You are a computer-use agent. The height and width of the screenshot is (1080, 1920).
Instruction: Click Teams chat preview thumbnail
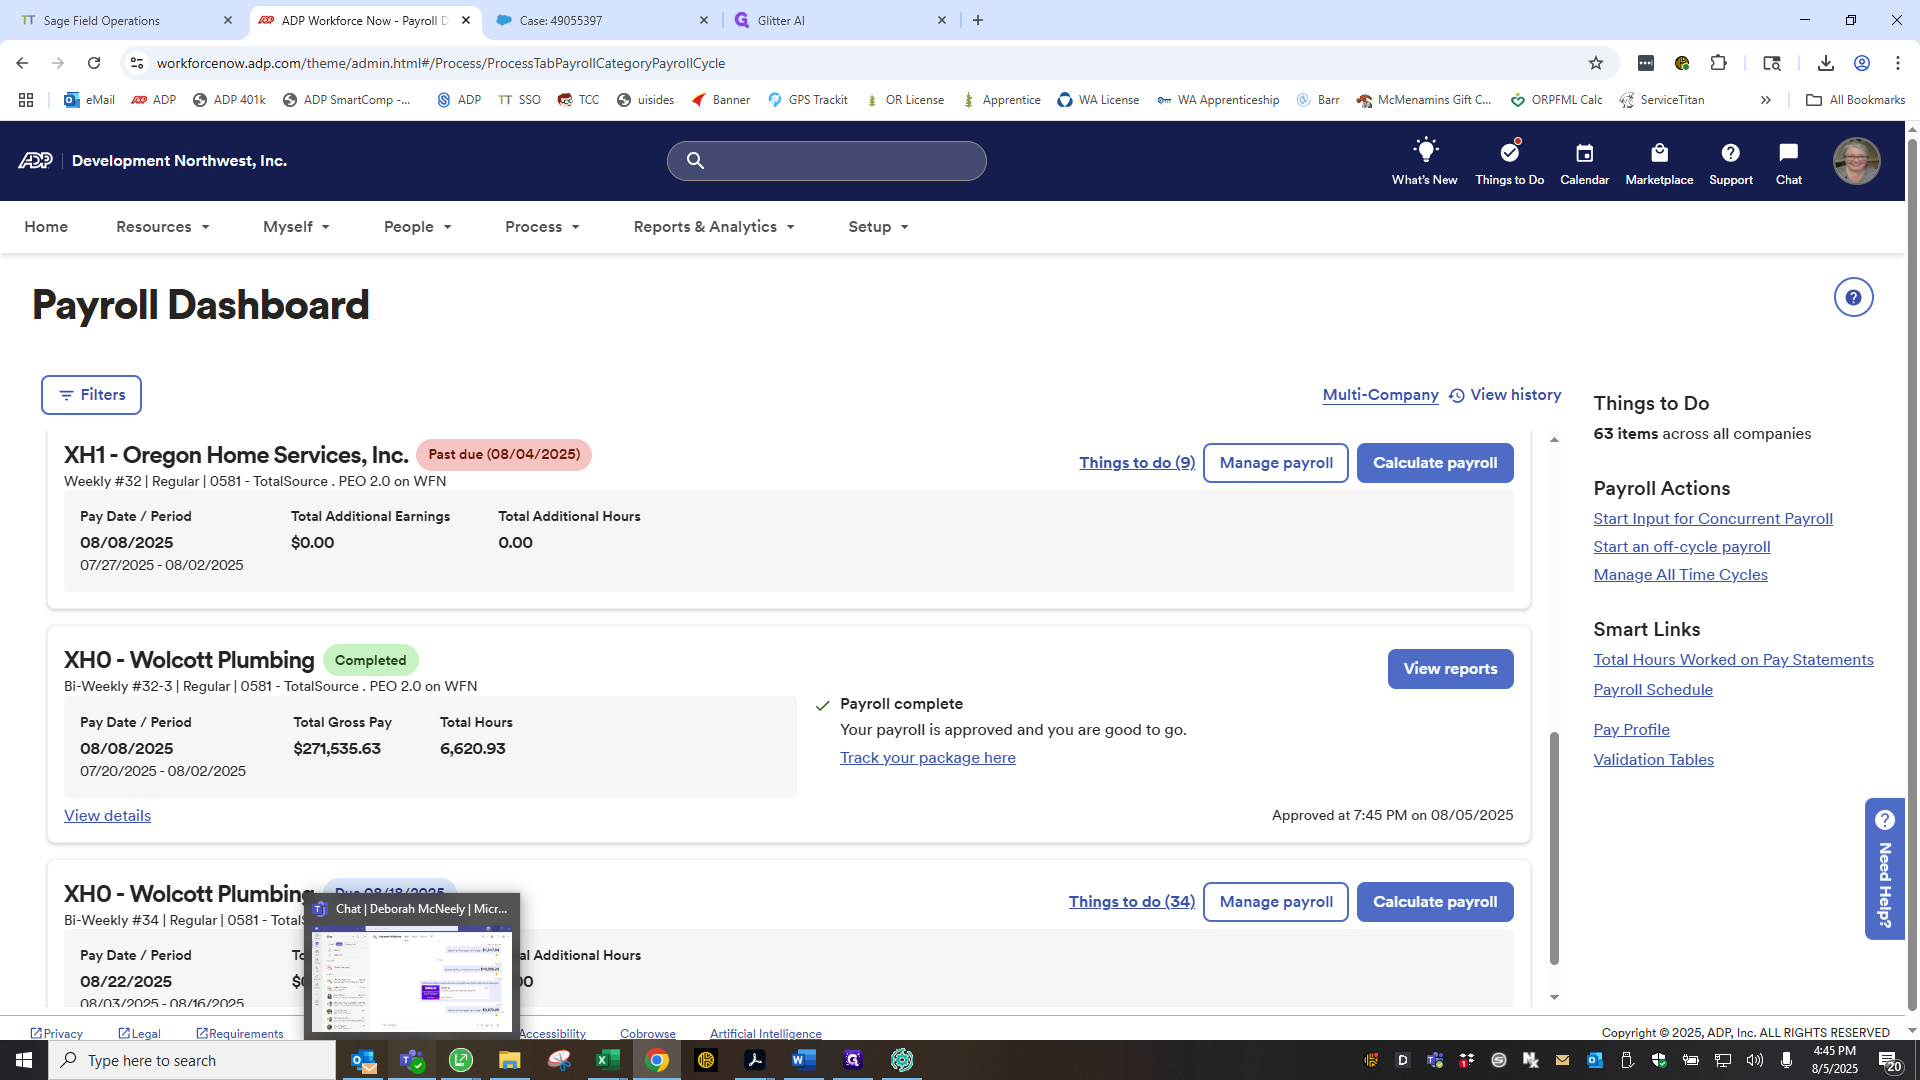[412, 977]
